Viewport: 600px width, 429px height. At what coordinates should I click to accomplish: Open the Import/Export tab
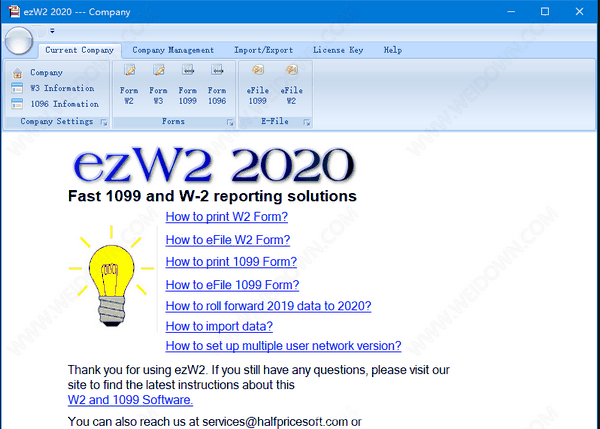point(264,50)
